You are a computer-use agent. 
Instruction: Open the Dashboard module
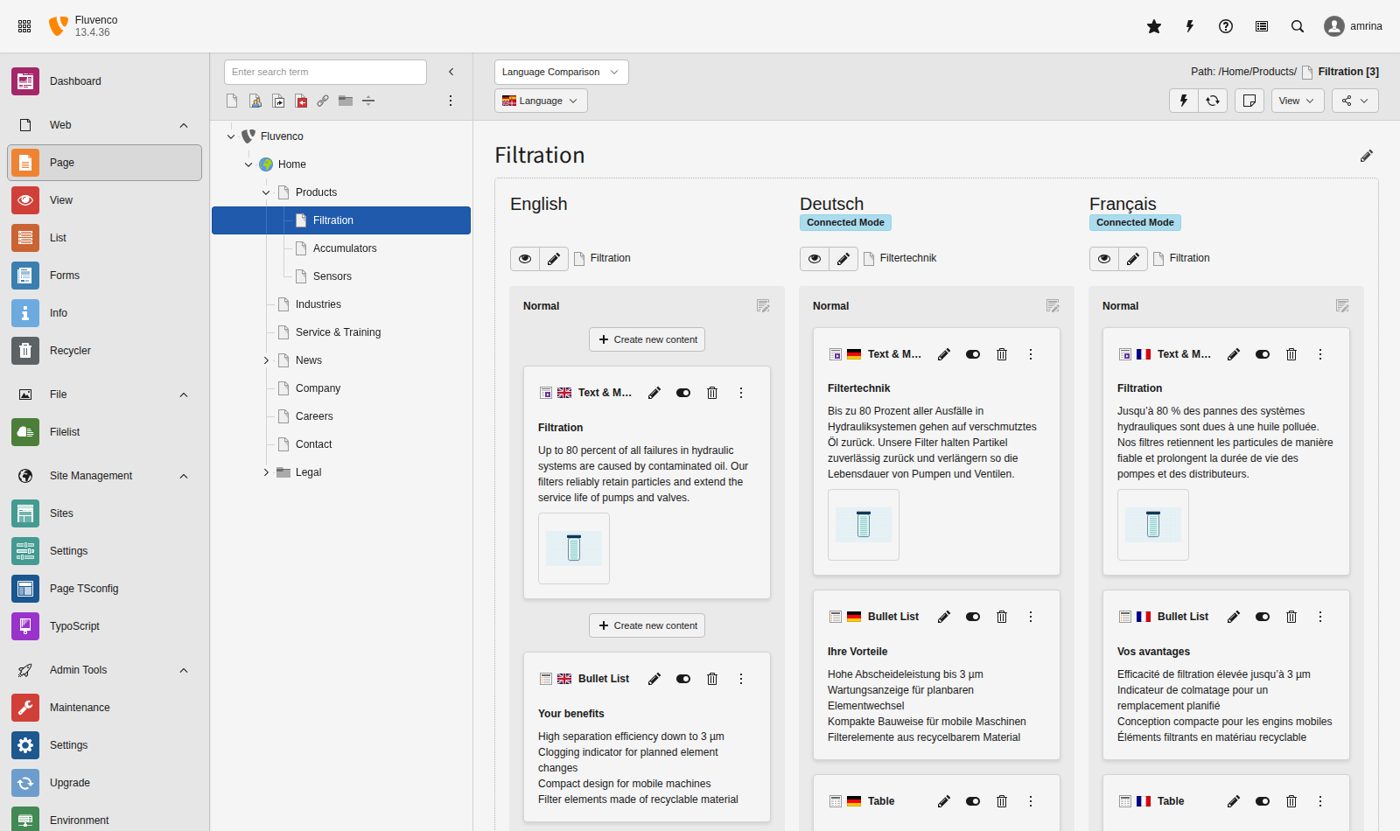pyautogui.click(x=105, y=81)
